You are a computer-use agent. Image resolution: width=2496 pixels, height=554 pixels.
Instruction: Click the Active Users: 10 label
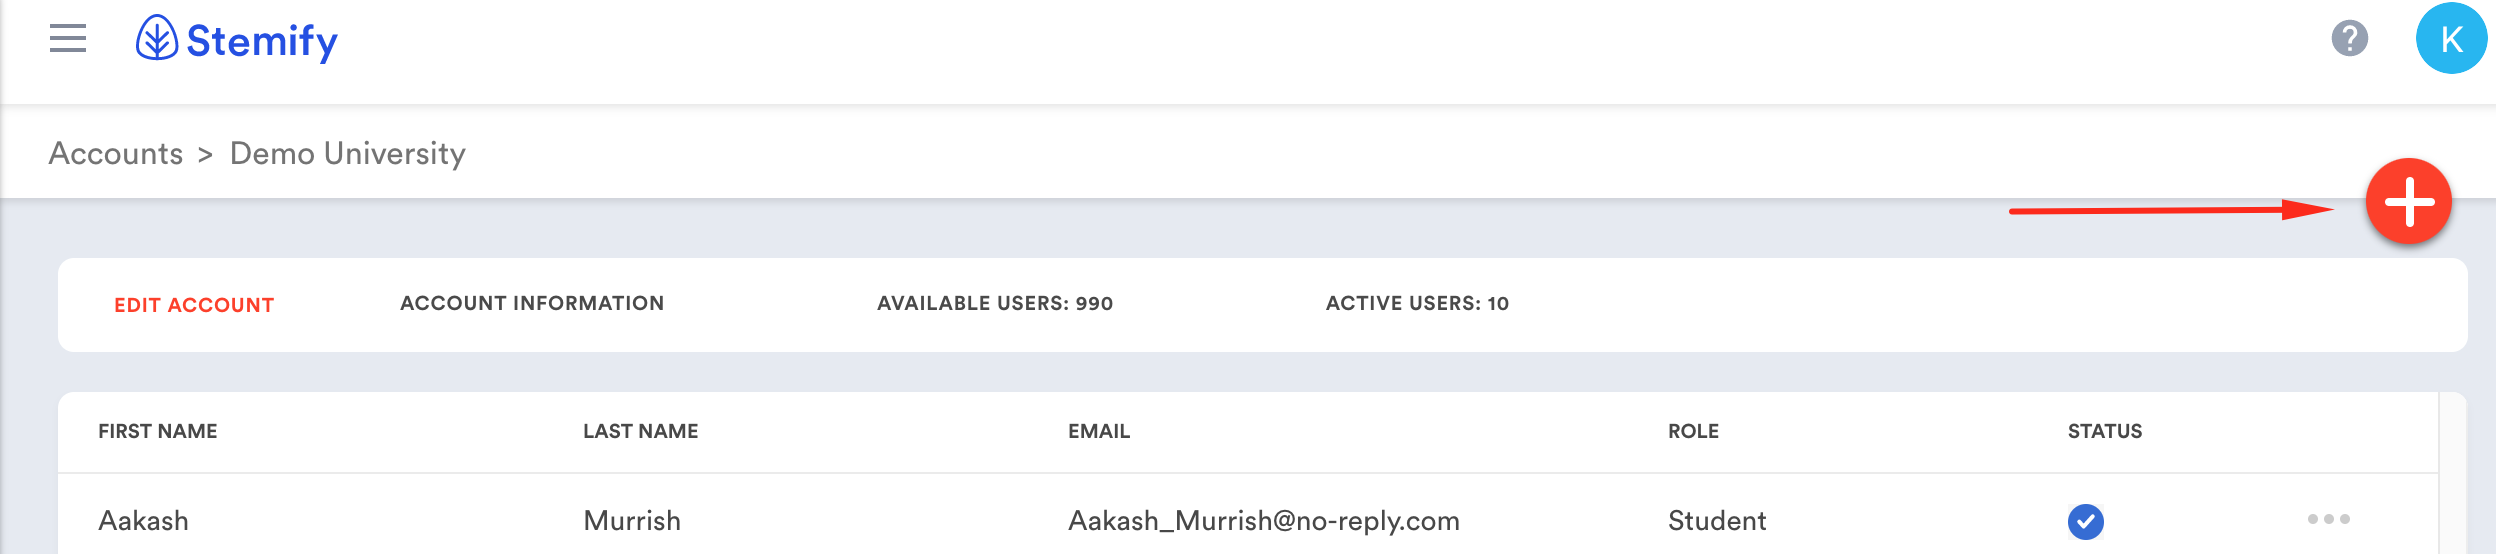coord(1417,303)
